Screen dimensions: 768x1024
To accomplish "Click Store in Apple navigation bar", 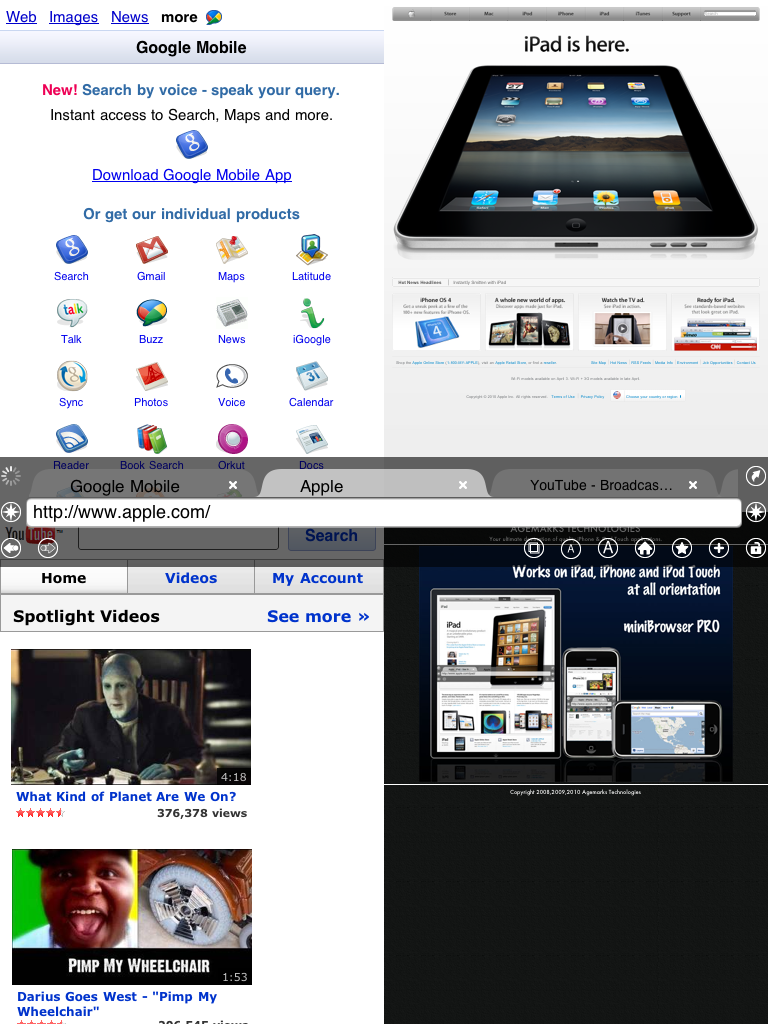I will coord(450,14).
